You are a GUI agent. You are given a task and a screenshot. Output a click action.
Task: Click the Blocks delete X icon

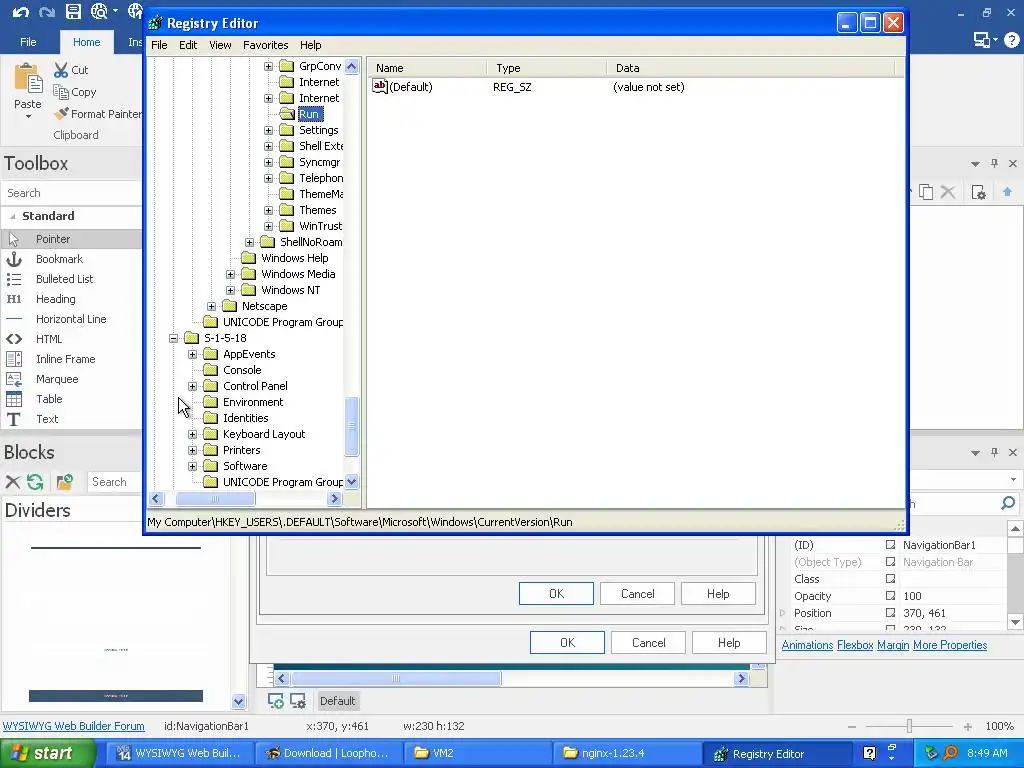(12, 482)
